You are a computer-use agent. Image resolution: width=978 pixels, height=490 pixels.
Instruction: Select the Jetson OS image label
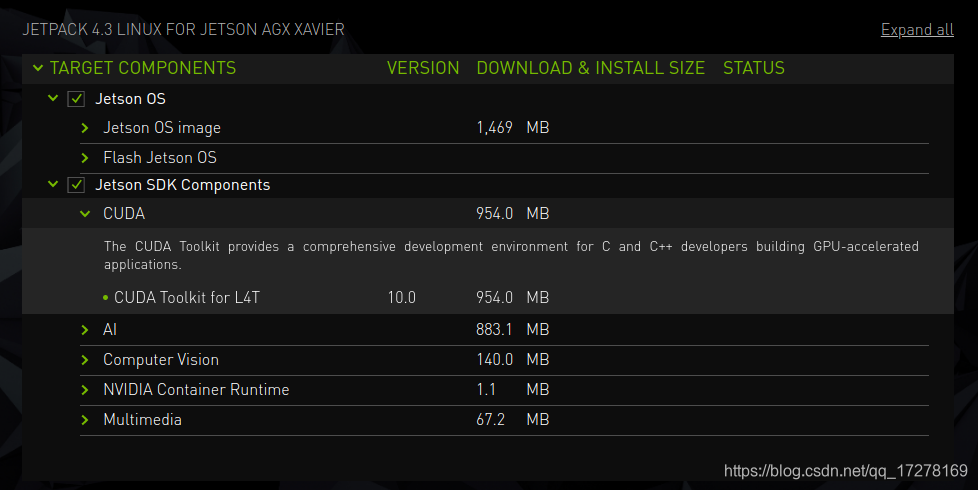point(162,128)
